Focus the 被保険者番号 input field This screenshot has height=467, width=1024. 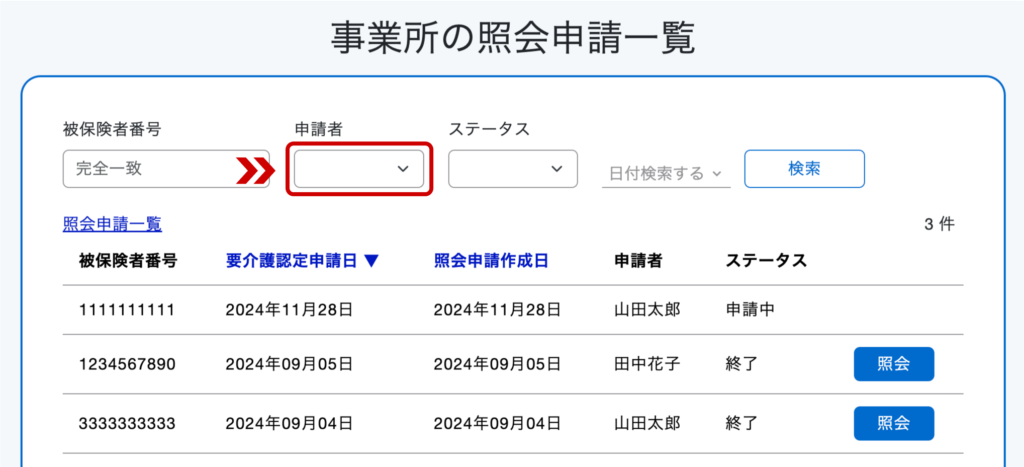coord(166,169)
